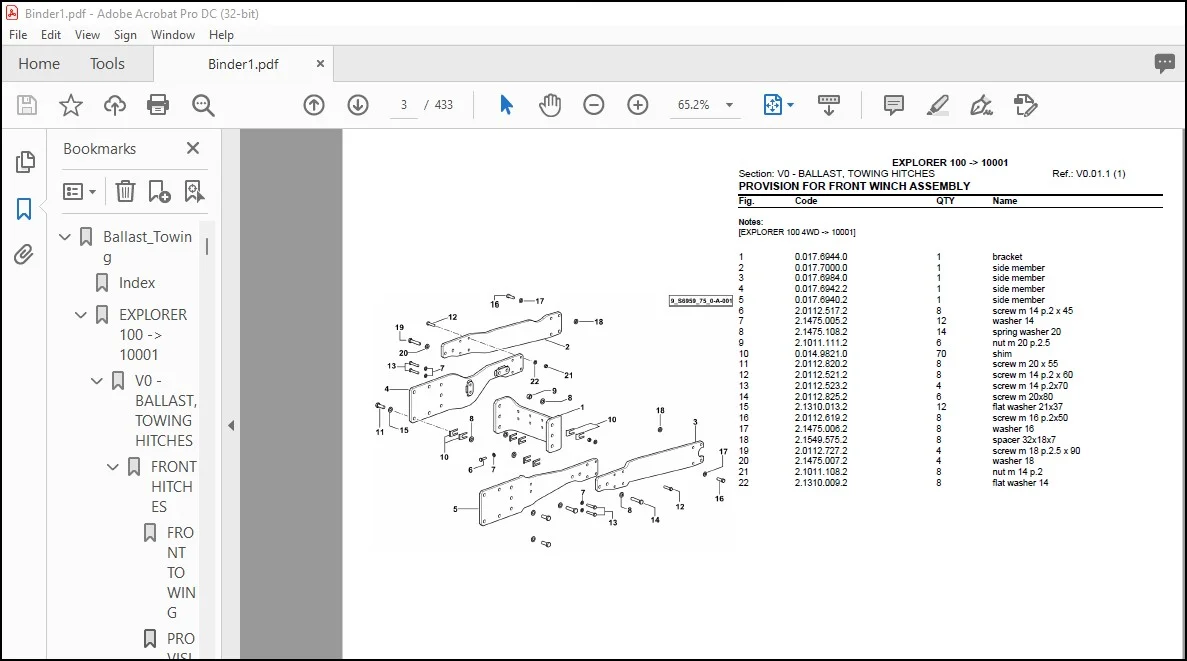Open the Sign menu

(x=125, y=35)
